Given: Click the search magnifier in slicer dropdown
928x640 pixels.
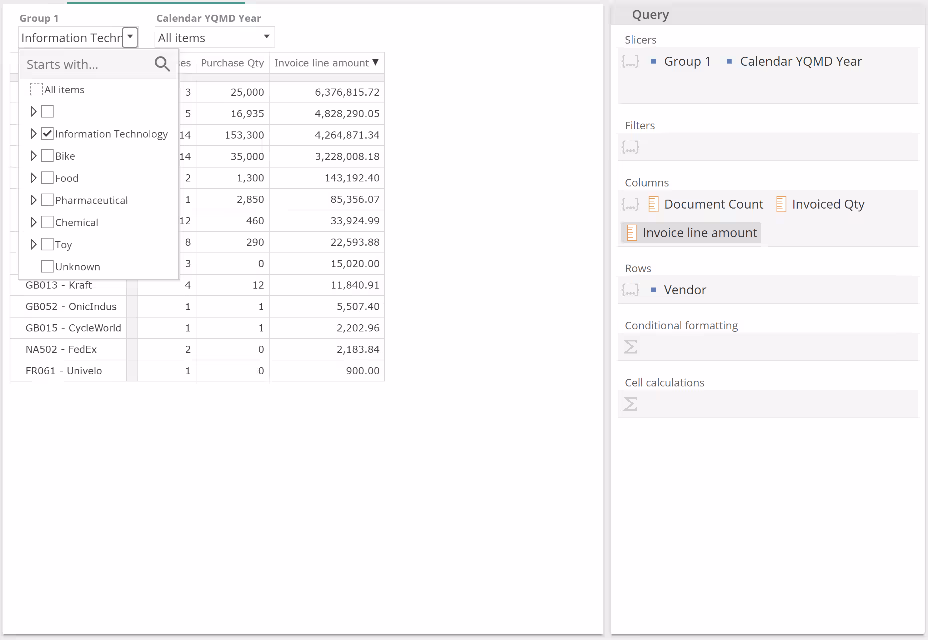Looking at the screenshot, I should 162,65.
